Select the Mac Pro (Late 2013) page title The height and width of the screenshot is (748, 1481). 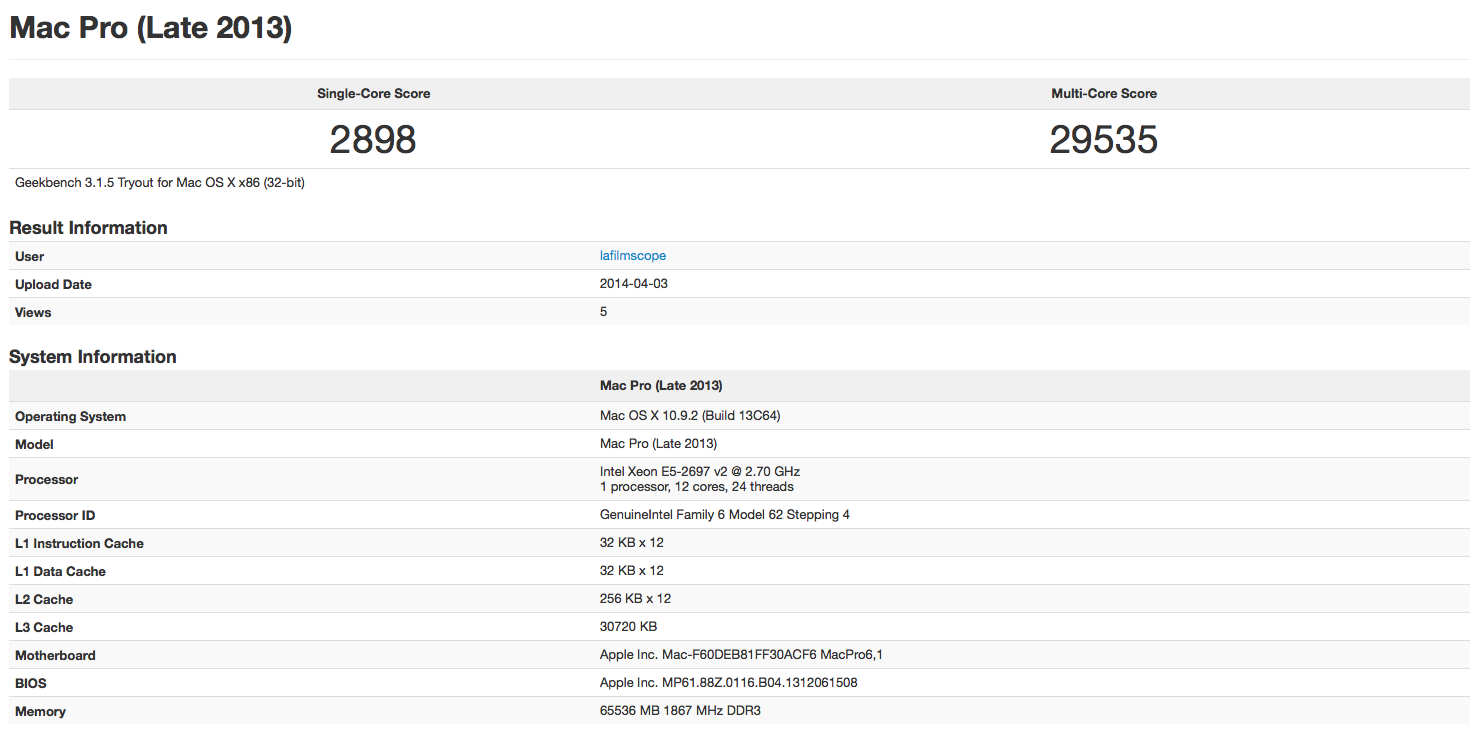tap(151, 28)
